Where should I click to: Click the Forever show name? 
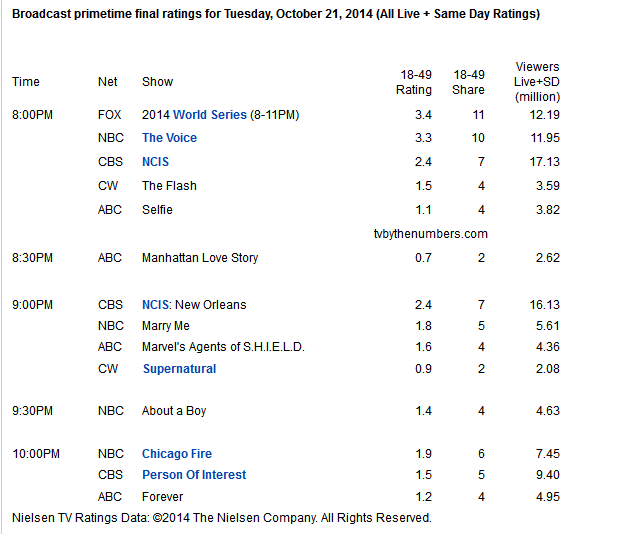coord(162,496)
